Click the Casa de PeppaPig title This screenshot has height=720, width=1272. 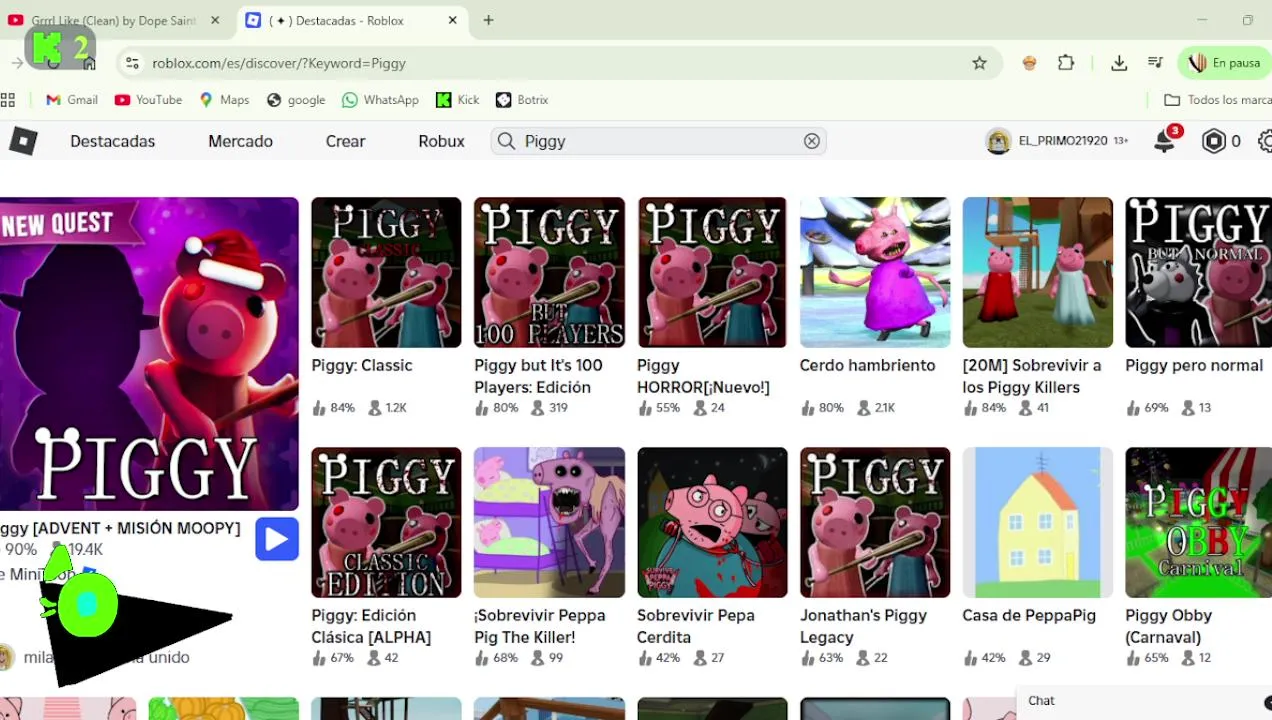click(x=1029, y=615)
